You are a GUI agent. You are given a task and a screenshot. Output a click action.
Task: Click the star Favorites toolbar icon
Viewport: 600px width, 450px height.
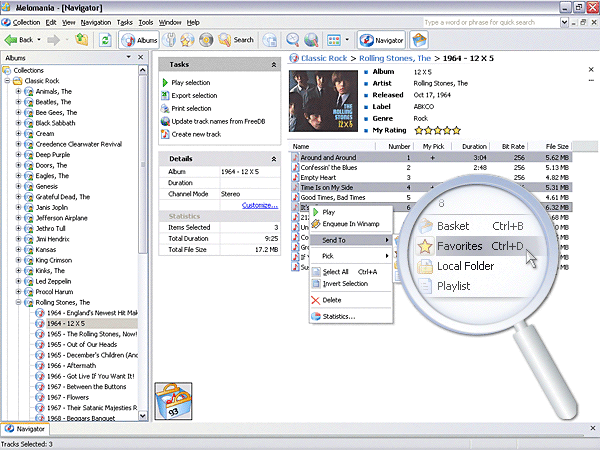188,40
